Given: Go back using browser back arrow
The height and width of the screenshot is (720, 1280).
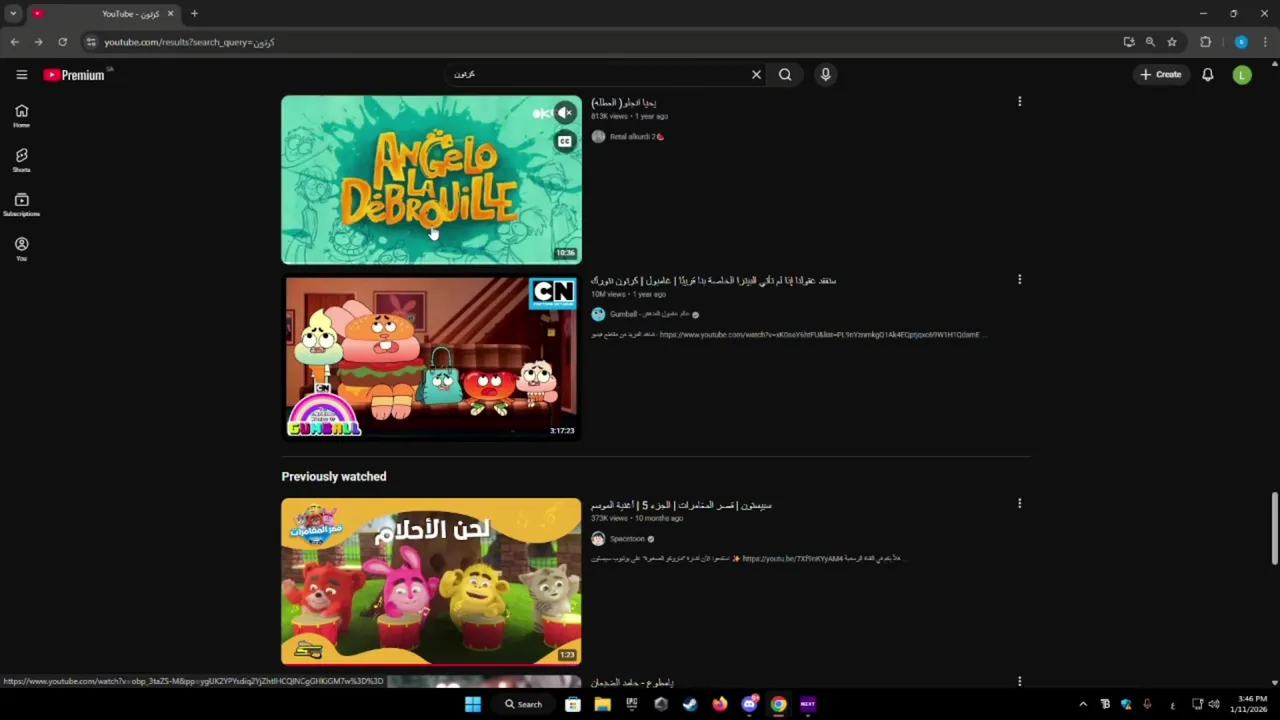Looking at the screenshot, I should tap(14, 42).
